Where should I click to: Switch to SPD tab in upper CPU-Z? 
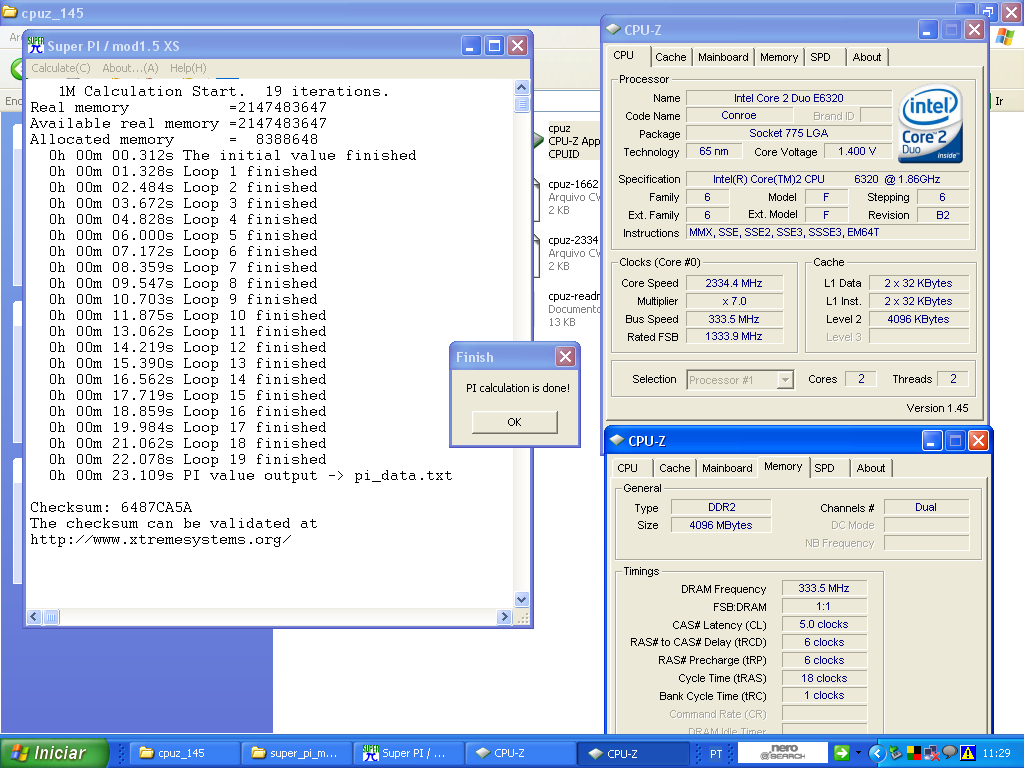pyautogui.click(x=820, y=57)
